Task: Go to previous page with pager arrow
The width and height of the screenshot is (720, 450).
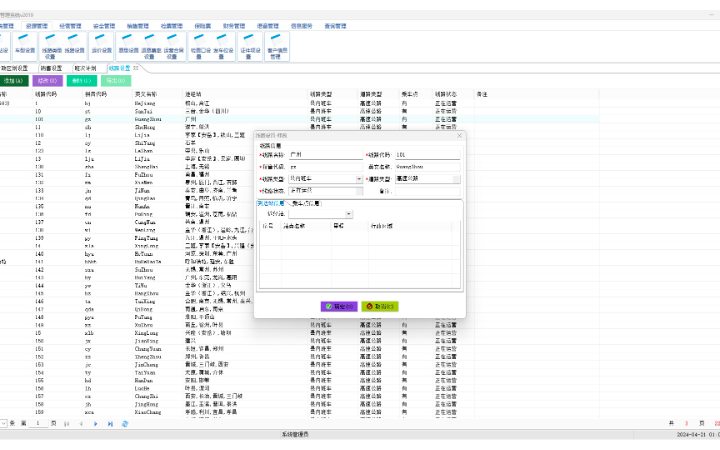Action: 81,424
